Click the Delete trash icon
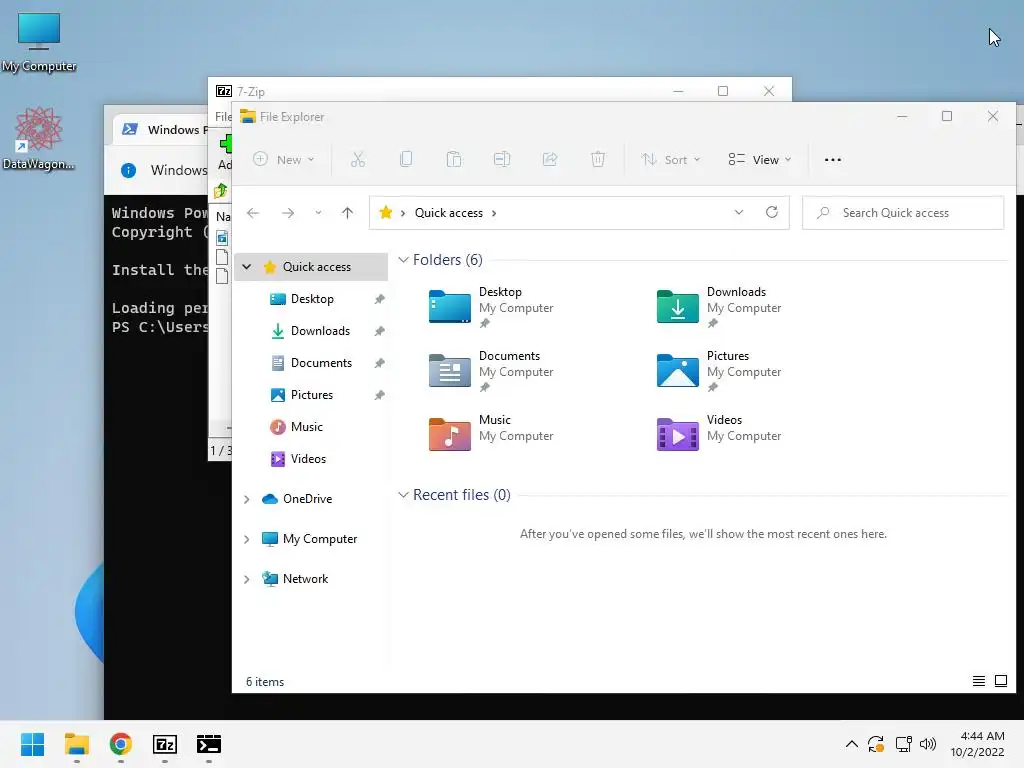Viewport: 1024px width, 768px height. coord(598,159)
